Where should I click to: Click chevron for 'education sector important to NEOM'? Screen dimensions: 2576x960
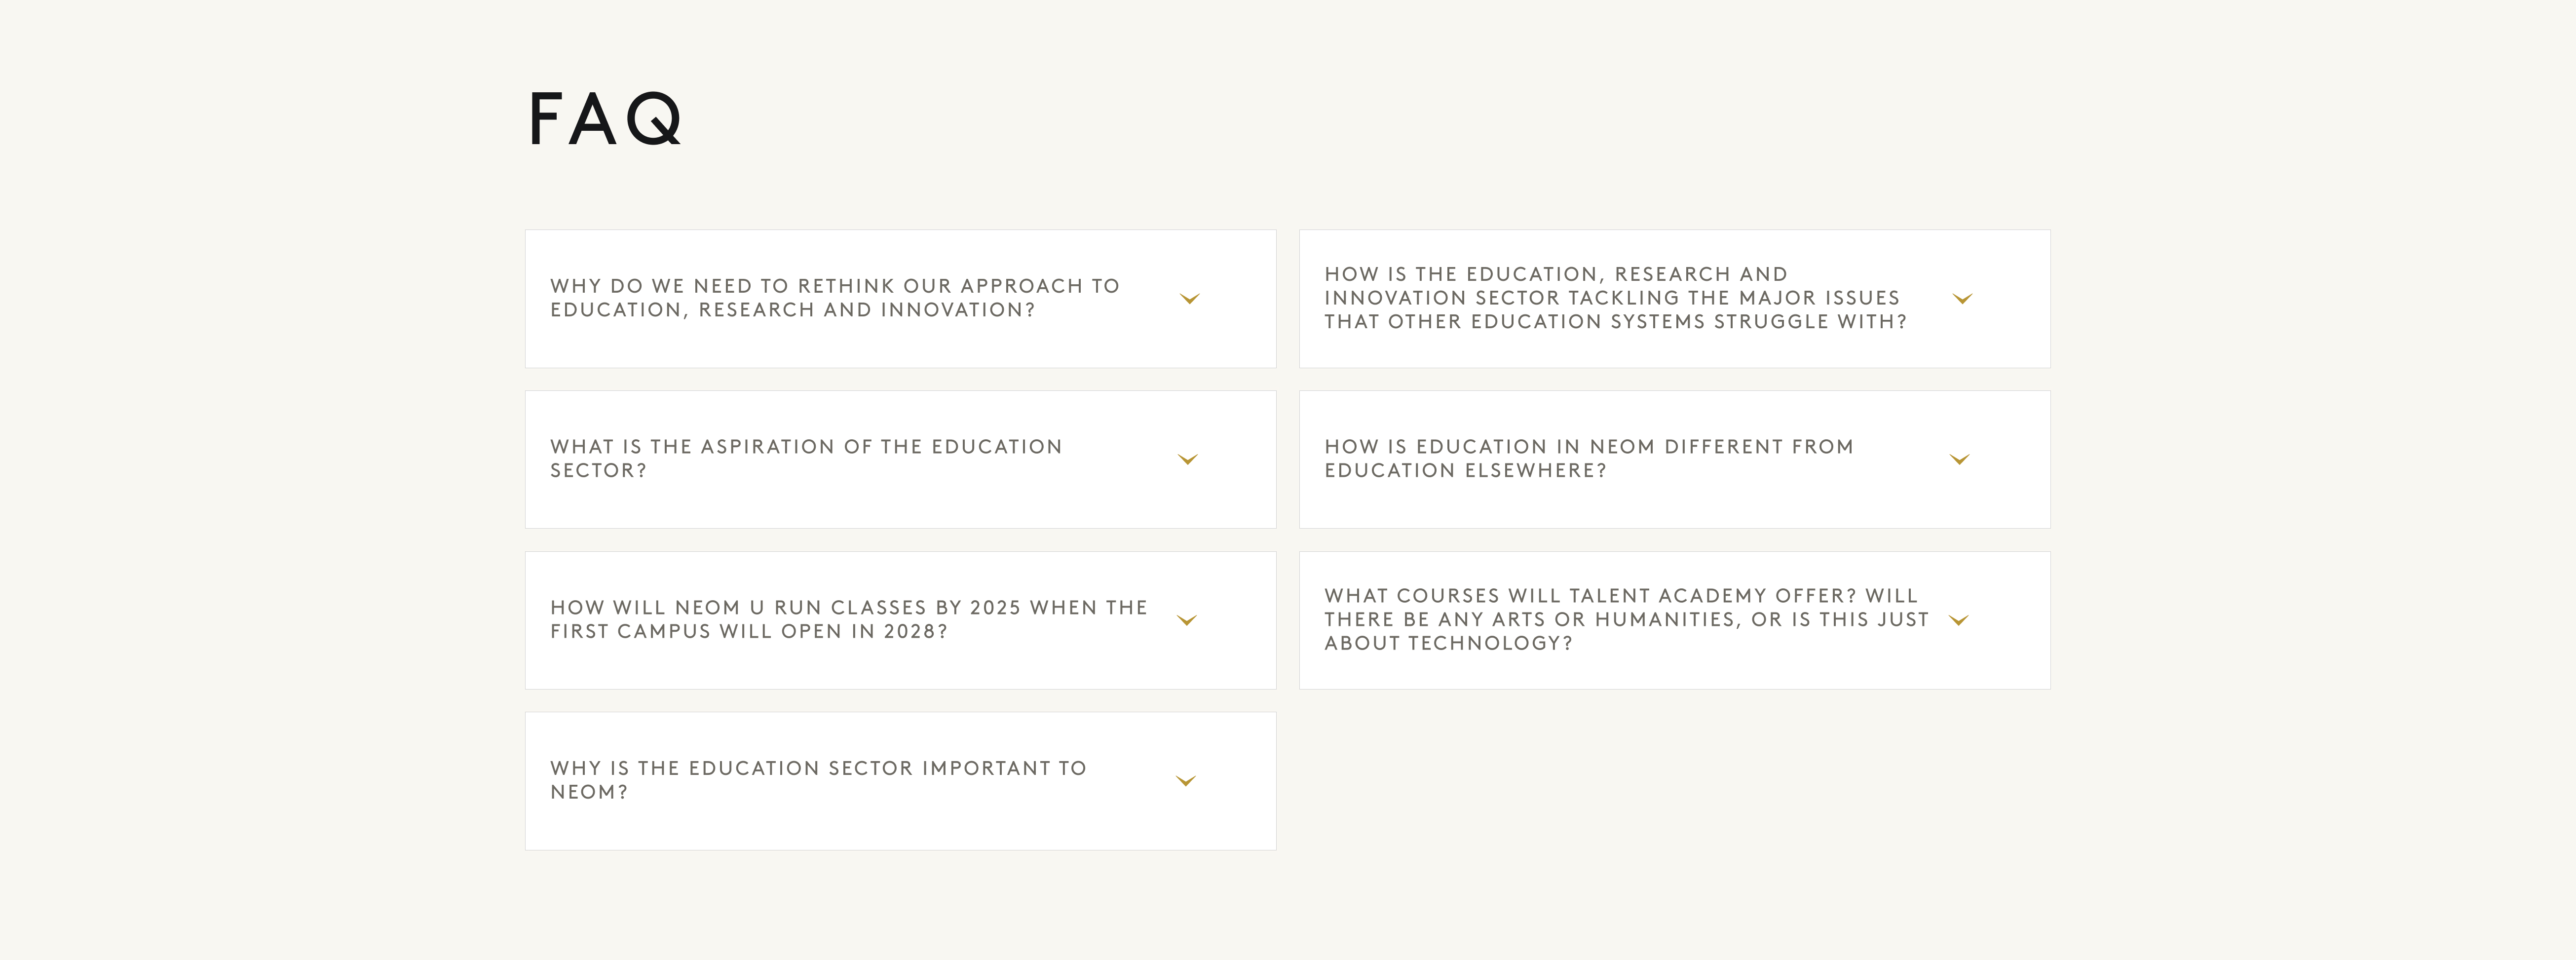tap(1185, 782)
